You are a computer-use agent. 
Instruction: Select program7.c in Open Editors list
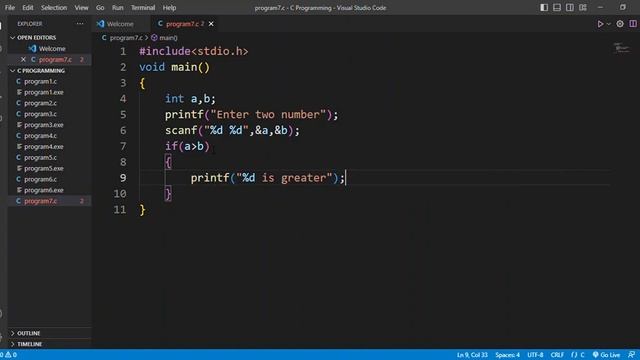pos(55,60)
